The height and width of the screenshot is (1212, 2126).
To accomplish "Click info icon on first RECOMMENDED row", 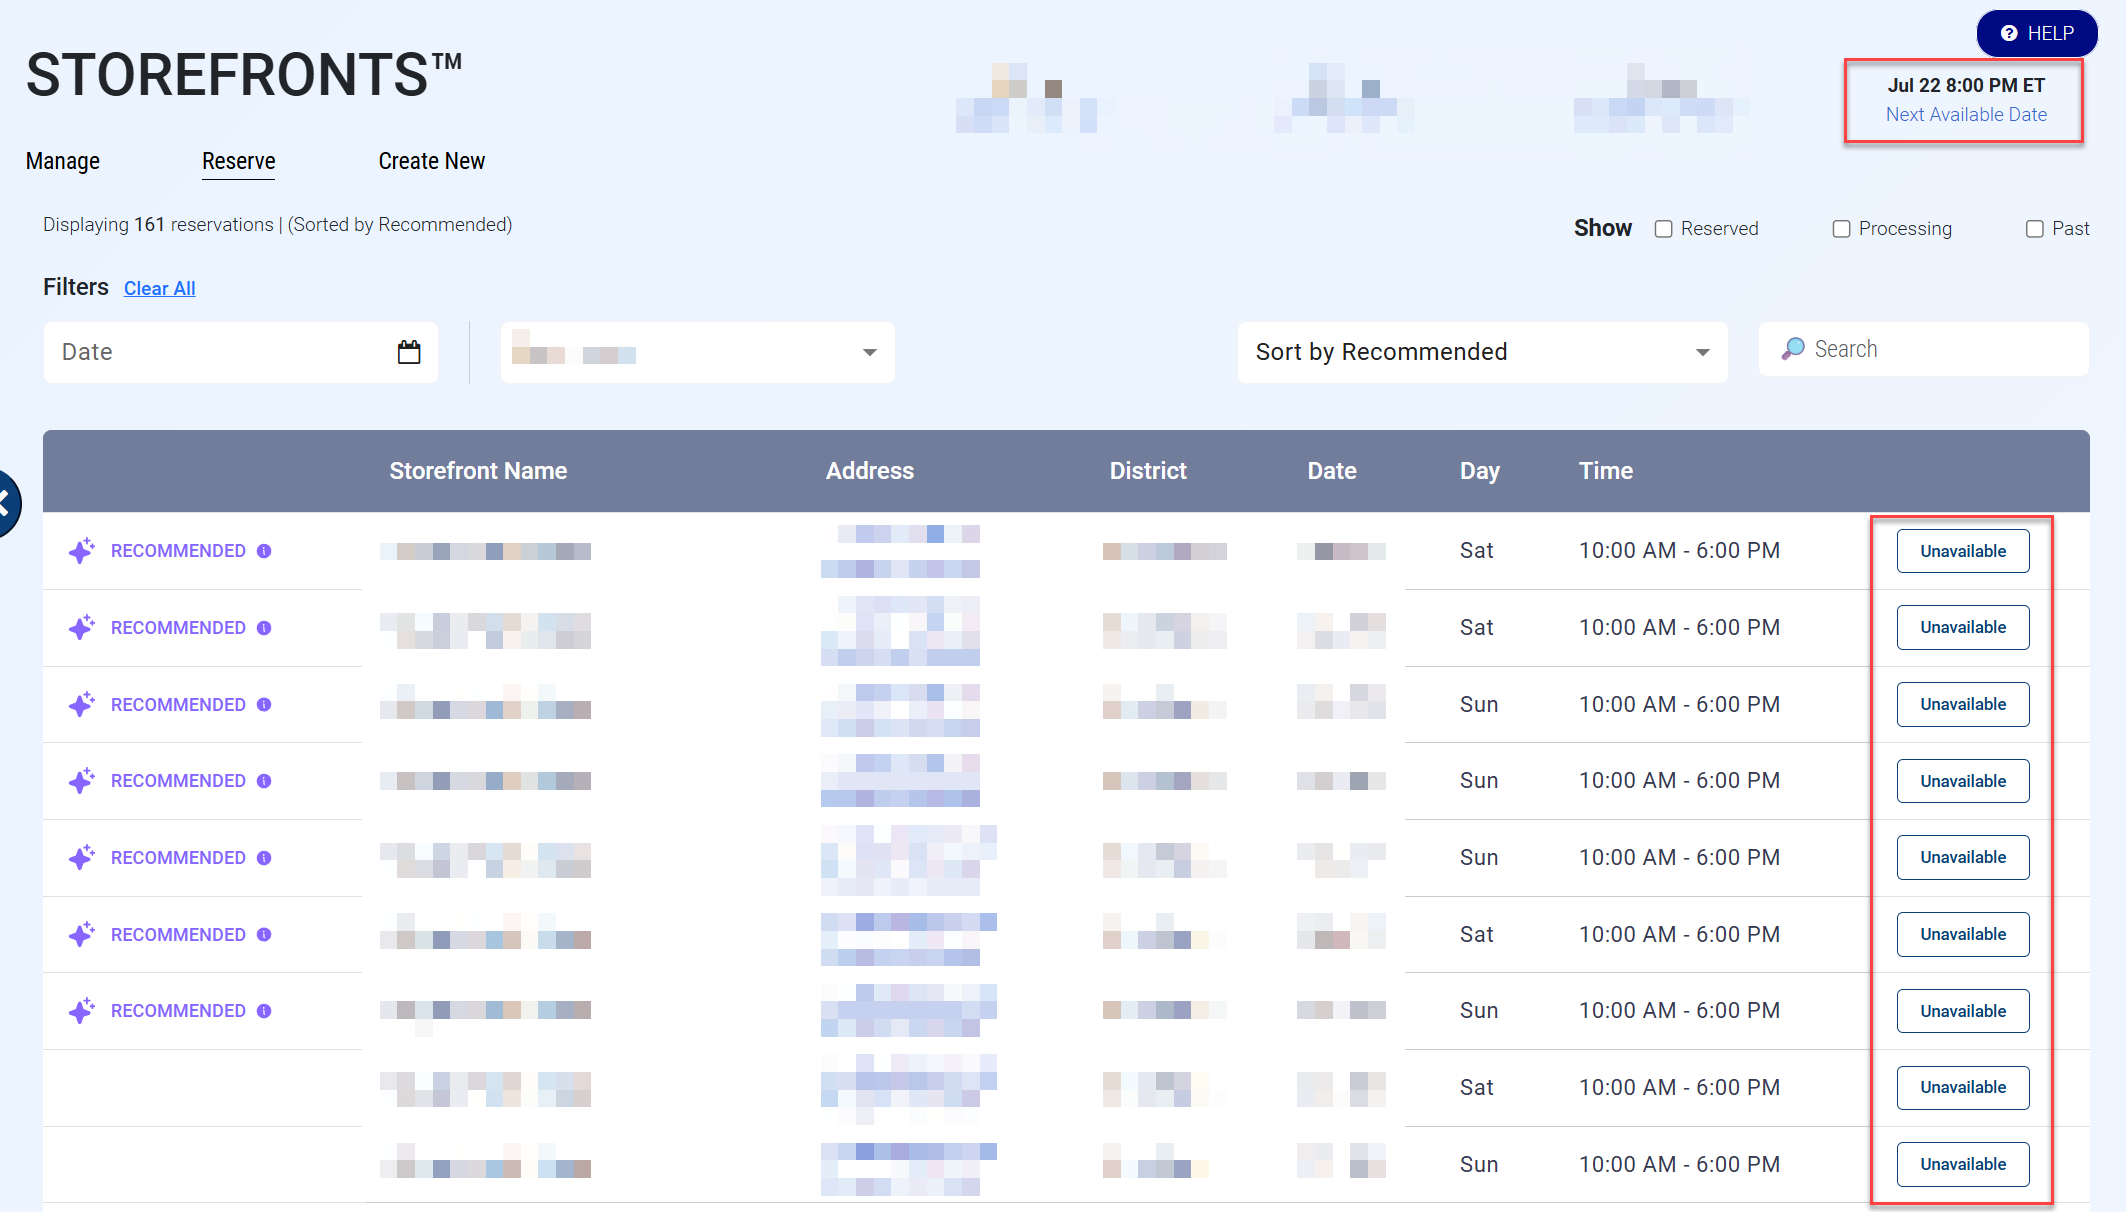I will [x=264, y=551].
